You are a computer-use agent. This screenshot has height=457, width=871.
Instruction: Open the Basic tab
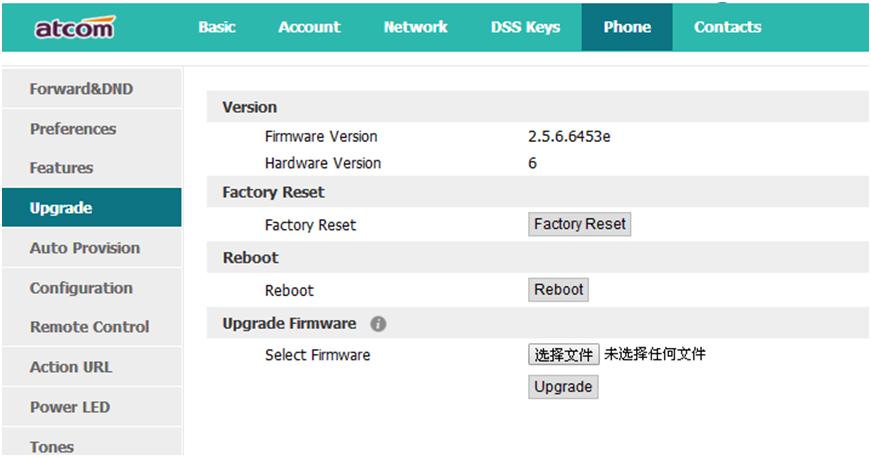pos(217,27)
